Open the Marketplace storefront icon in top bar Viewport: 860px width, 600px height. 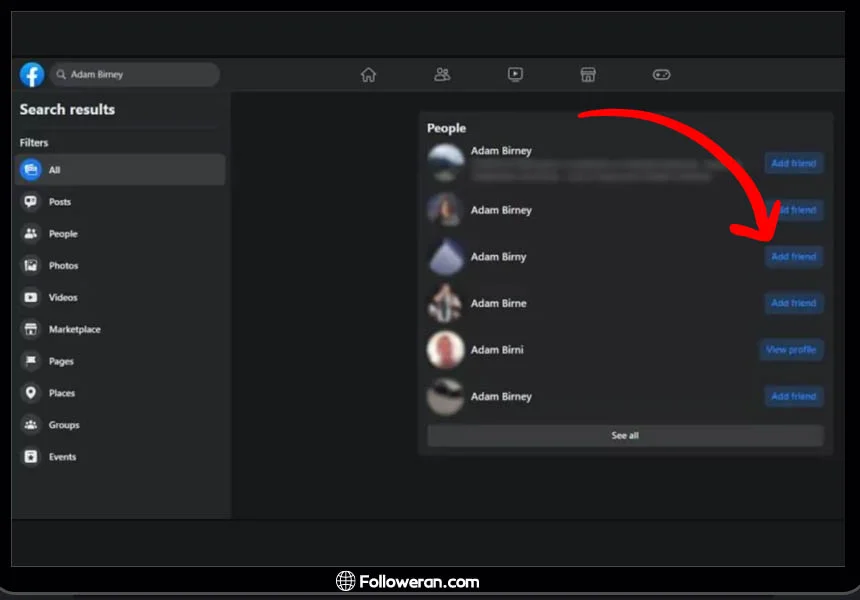point(588,75)
